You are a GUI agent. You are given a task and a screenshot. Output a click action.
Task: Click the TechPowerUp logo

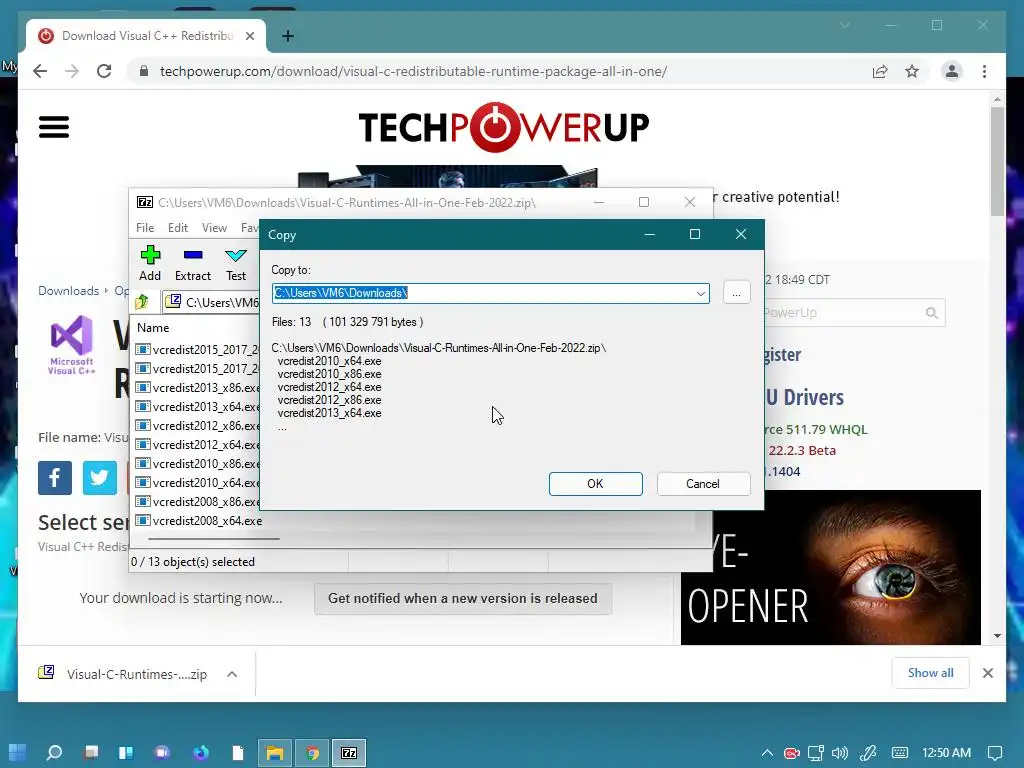pos(504,127)
